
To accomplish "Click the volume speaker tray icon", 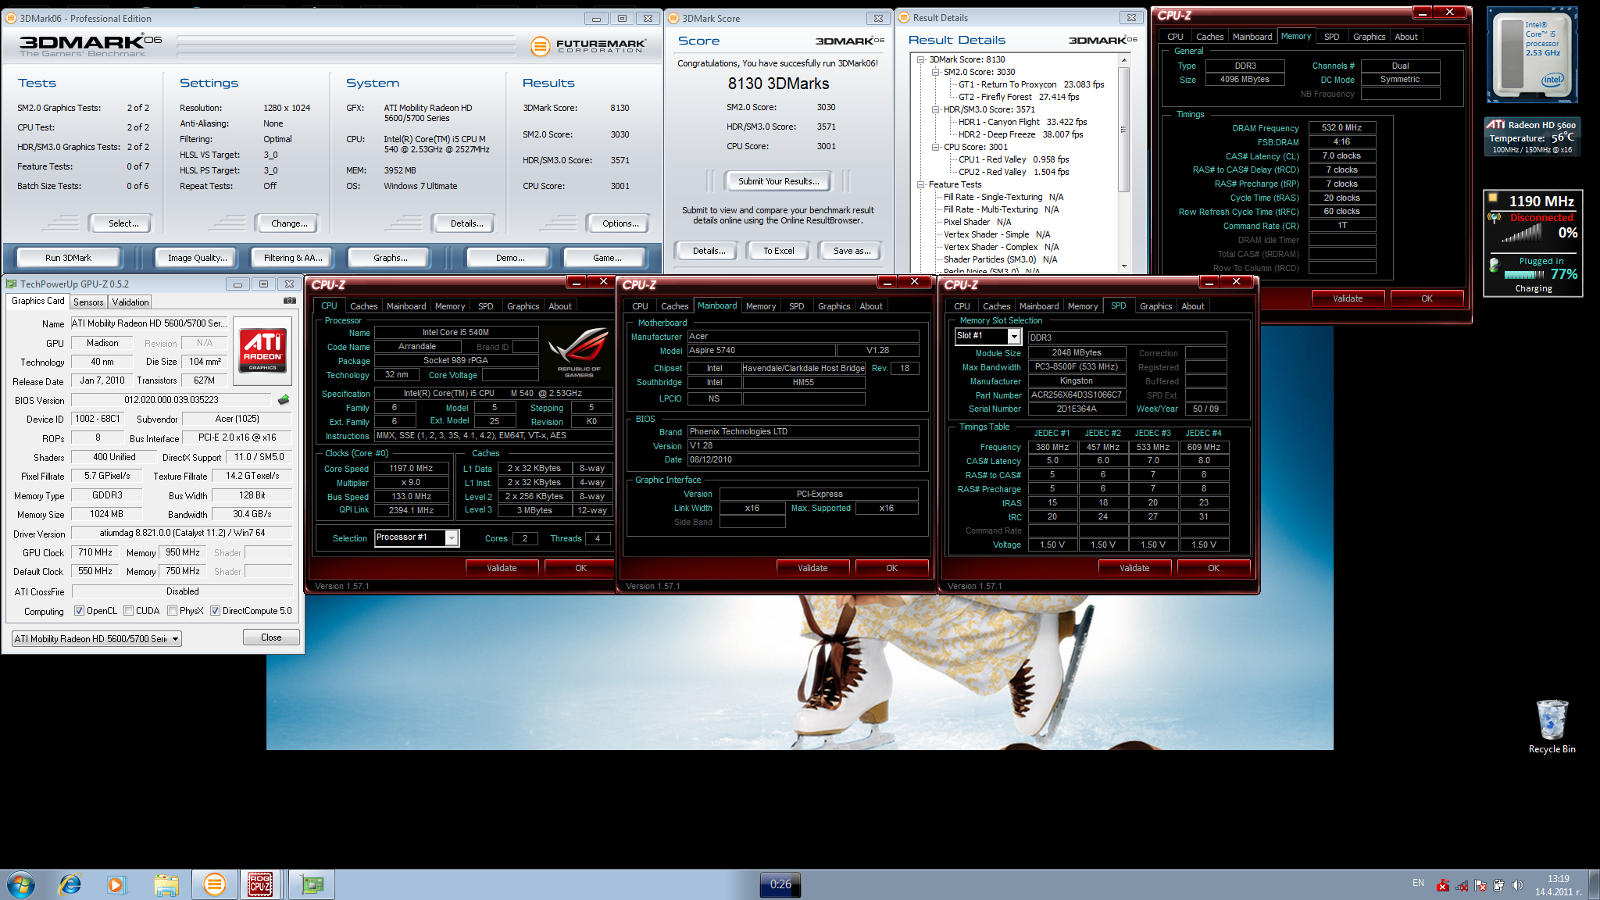I will 1518,885.
